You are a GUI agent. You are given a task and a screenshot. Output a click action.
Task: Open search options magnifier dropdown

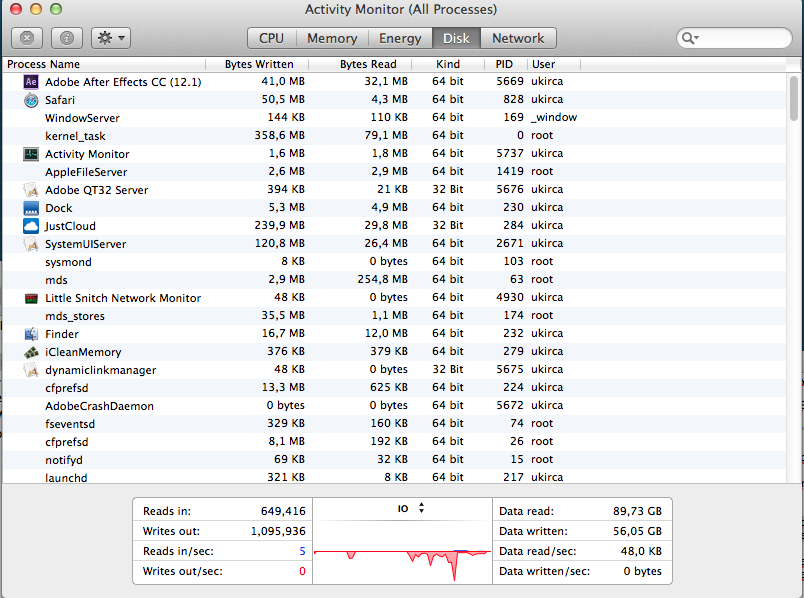click(690, 38)
